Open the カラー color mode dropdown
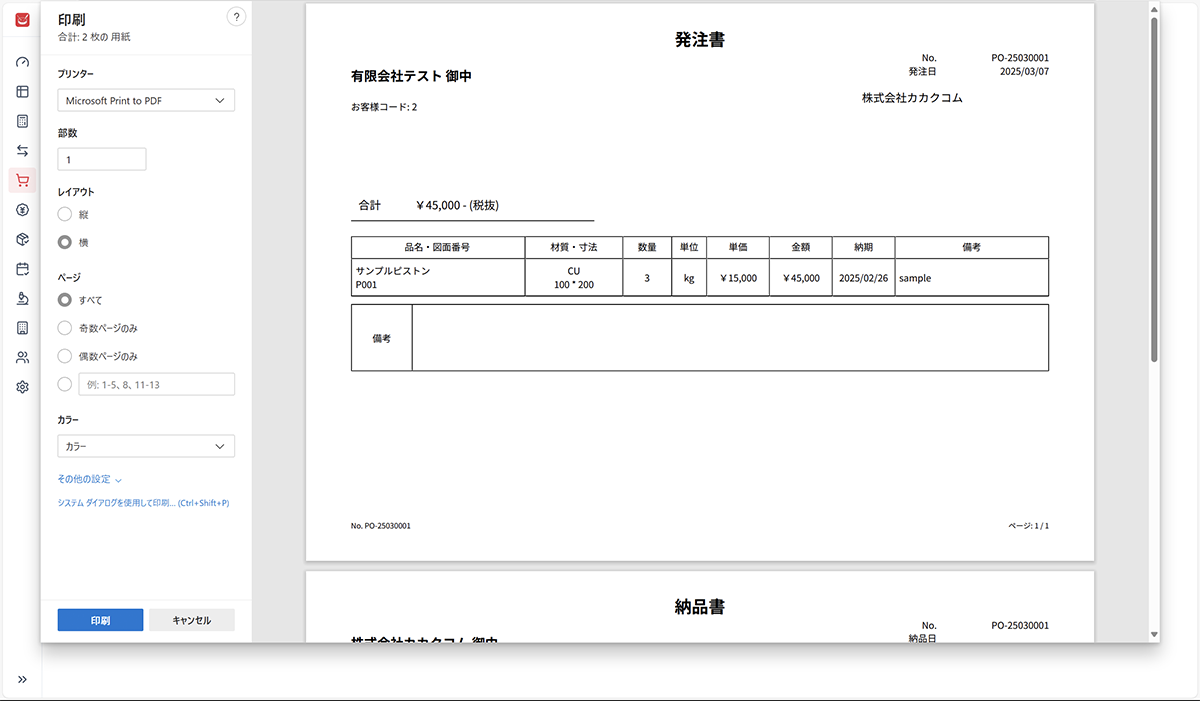The height and width of the screenshot is (701, 1200). [146, 446]
